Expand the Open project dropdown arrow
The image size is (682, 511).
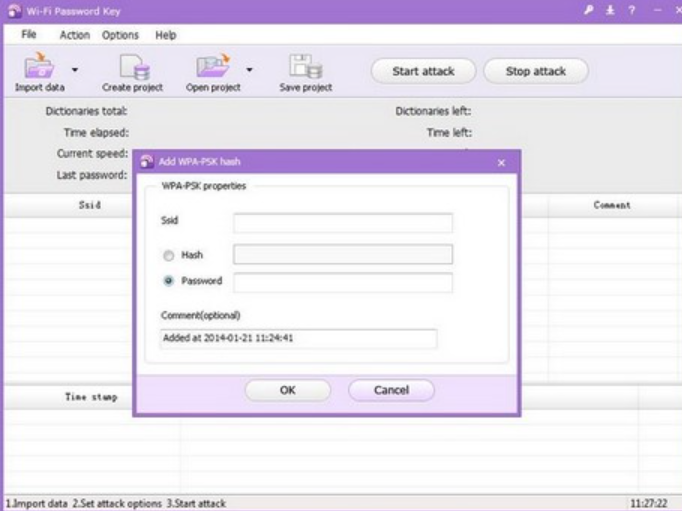click(x=249, y=70)
